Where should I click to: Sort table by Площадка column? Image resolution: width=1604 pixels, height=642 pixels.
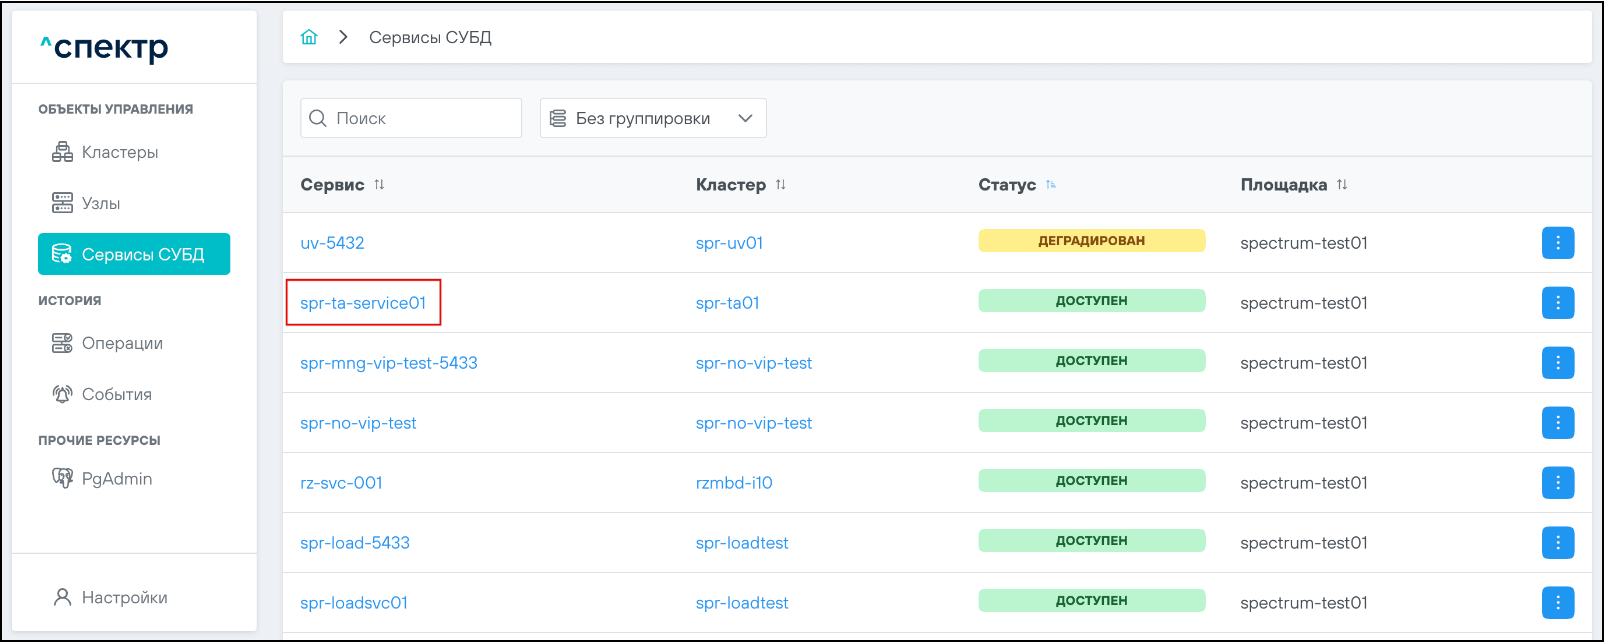[1341, 185]
